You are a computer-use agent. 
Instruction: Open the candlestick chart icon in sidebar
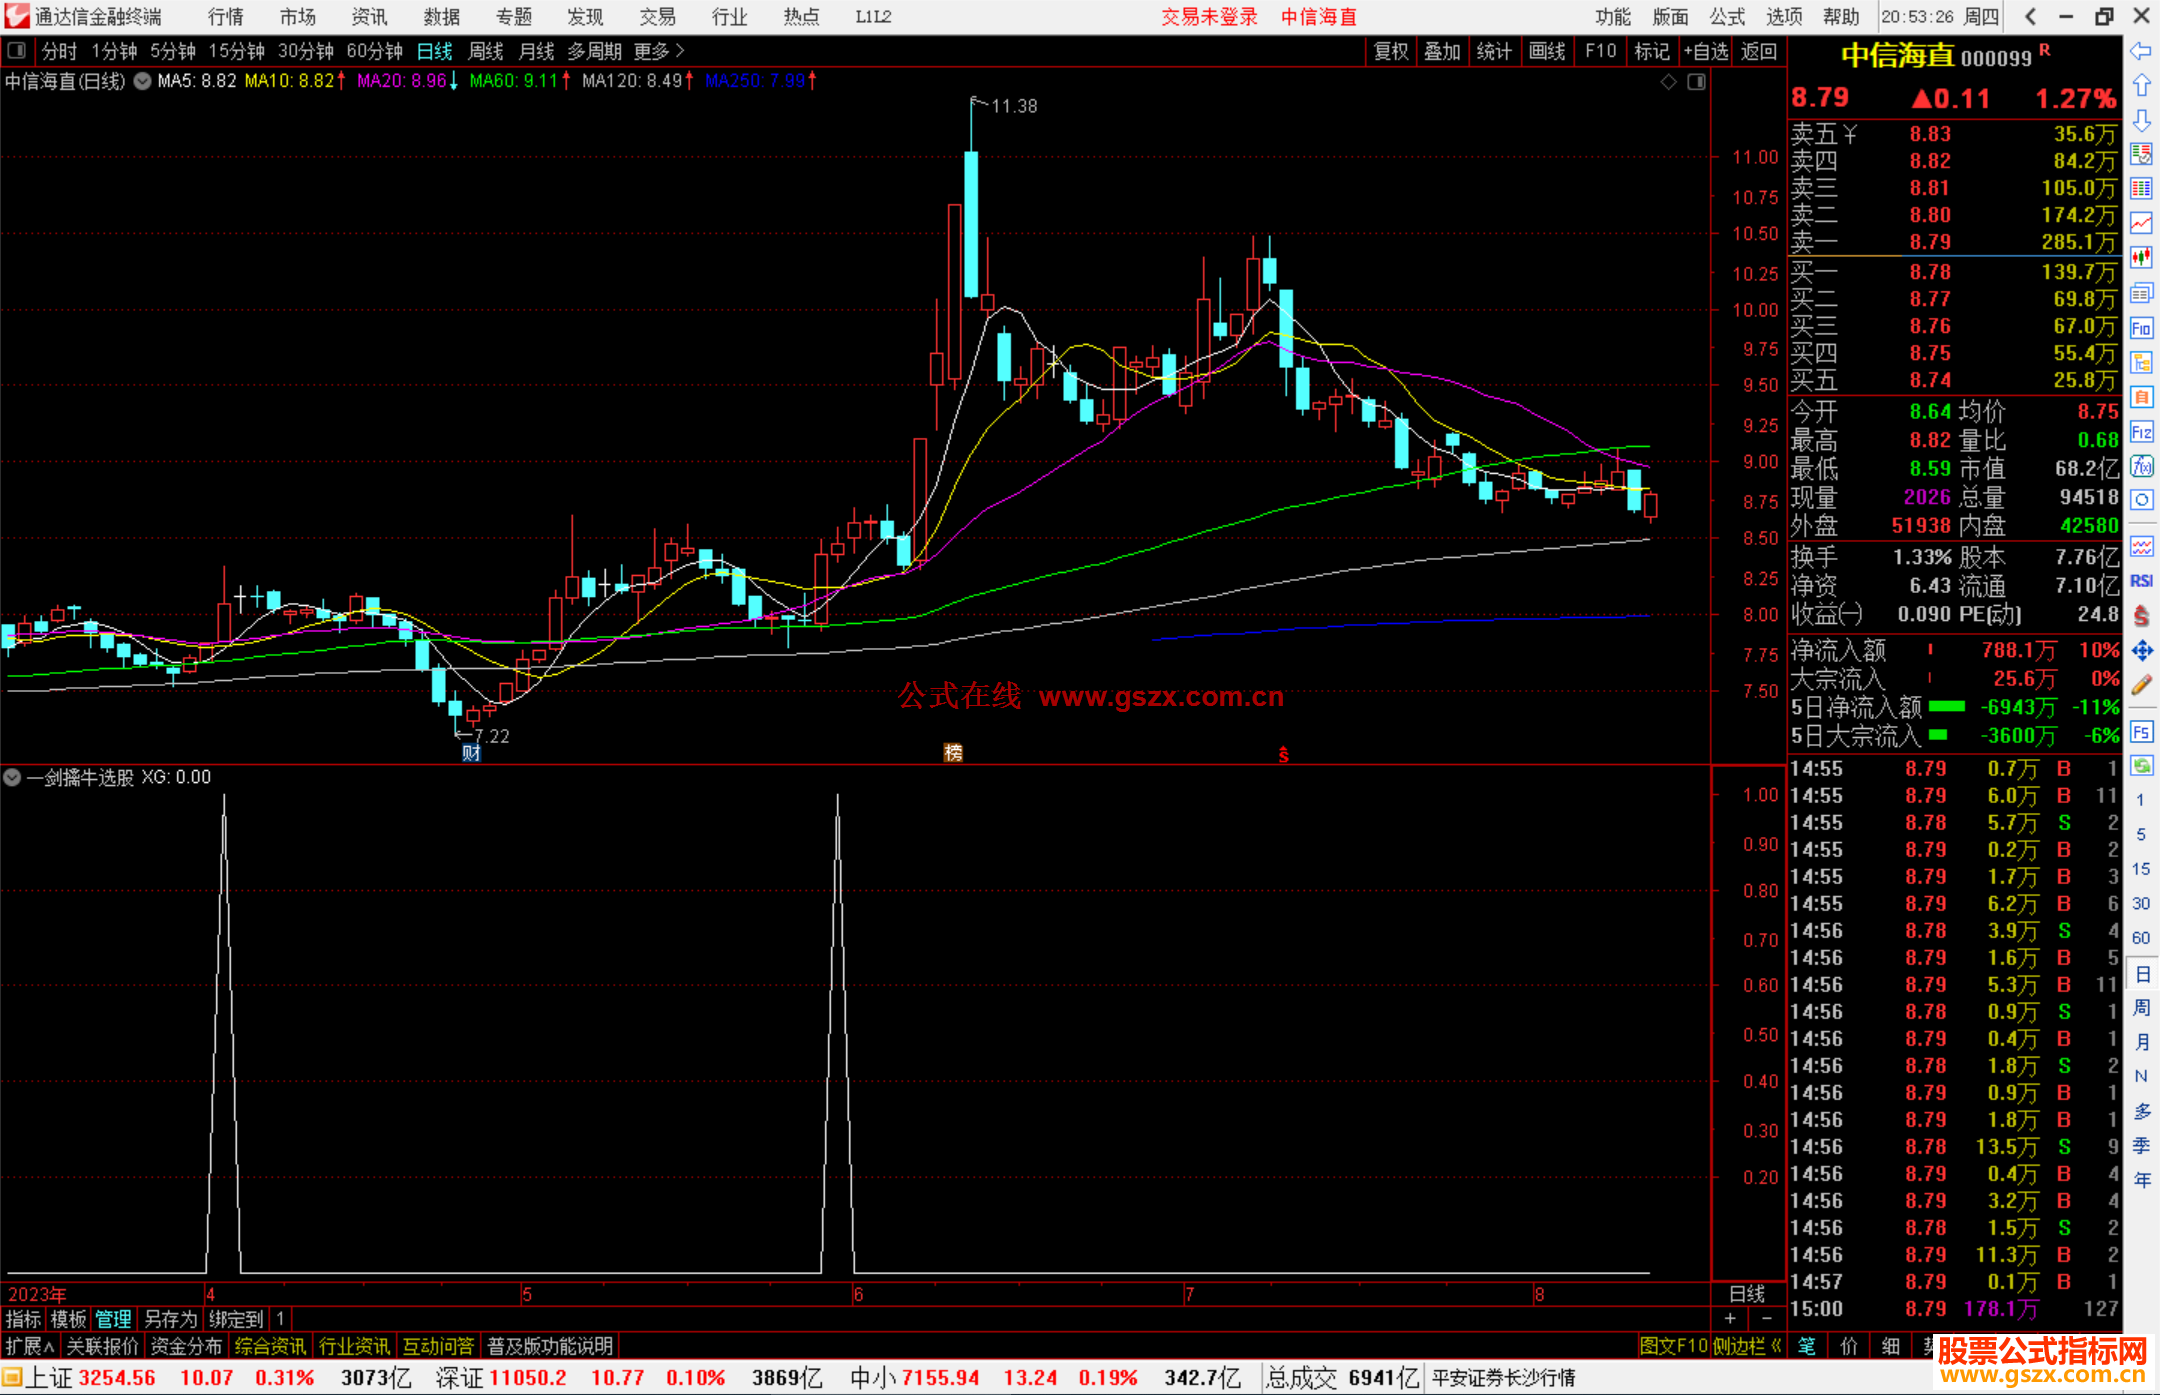2141,258
